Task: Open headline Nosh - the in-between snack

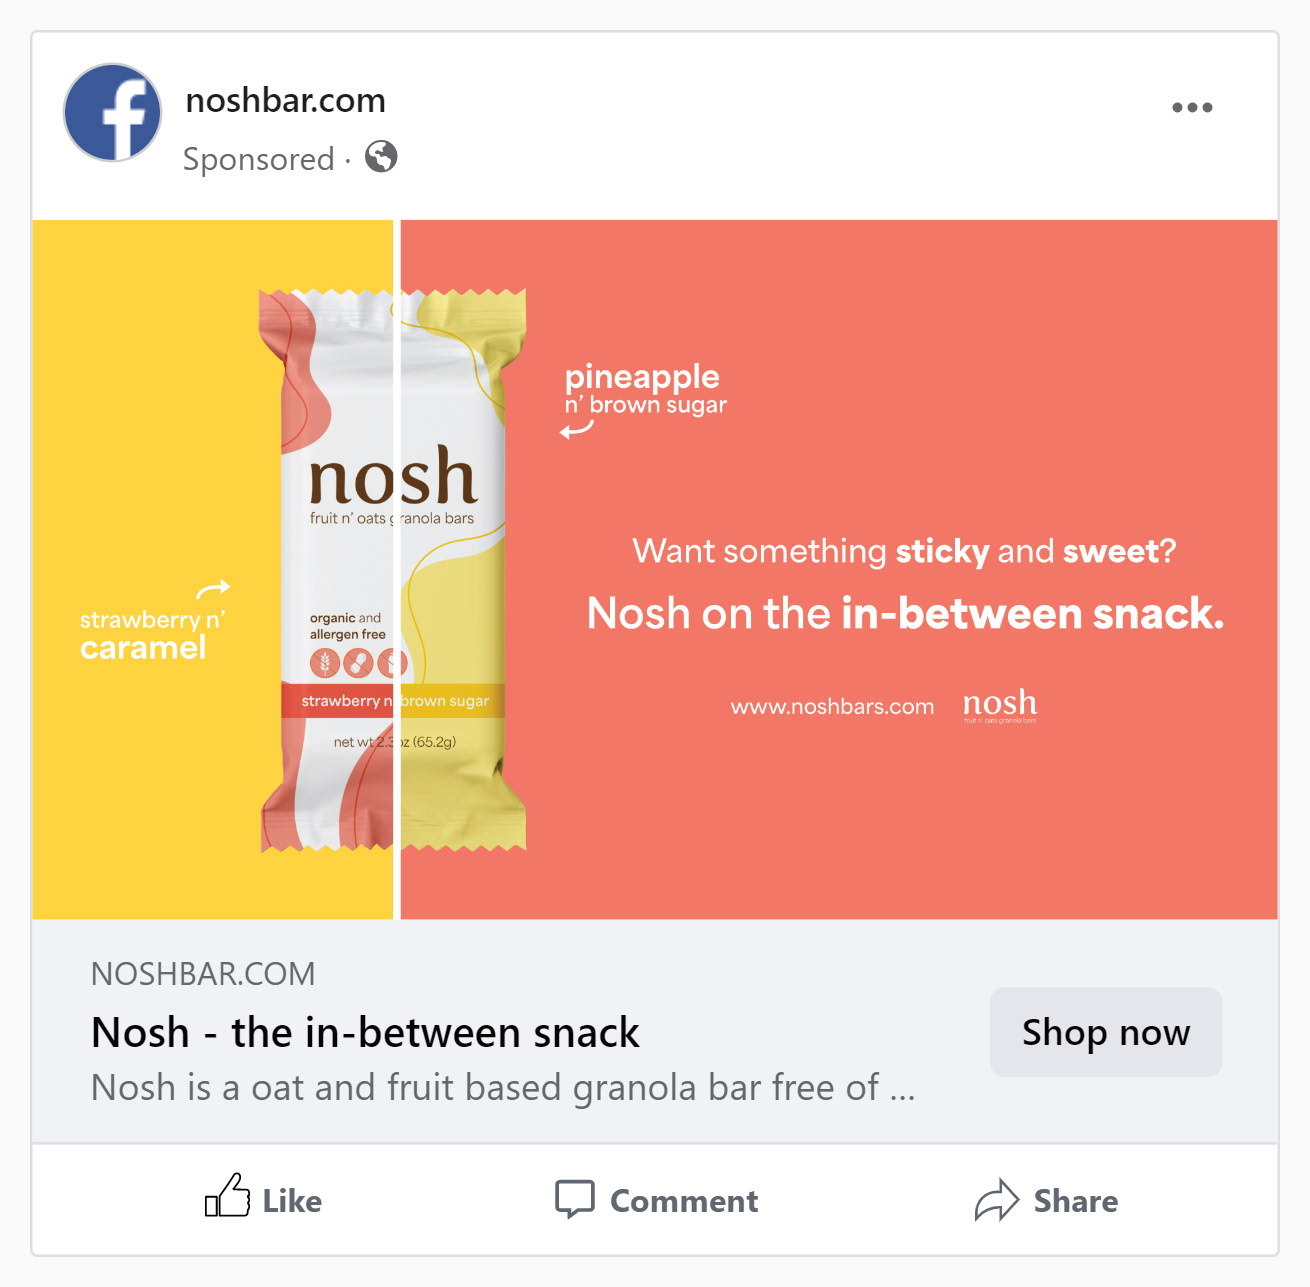Action: [365, 1032]
